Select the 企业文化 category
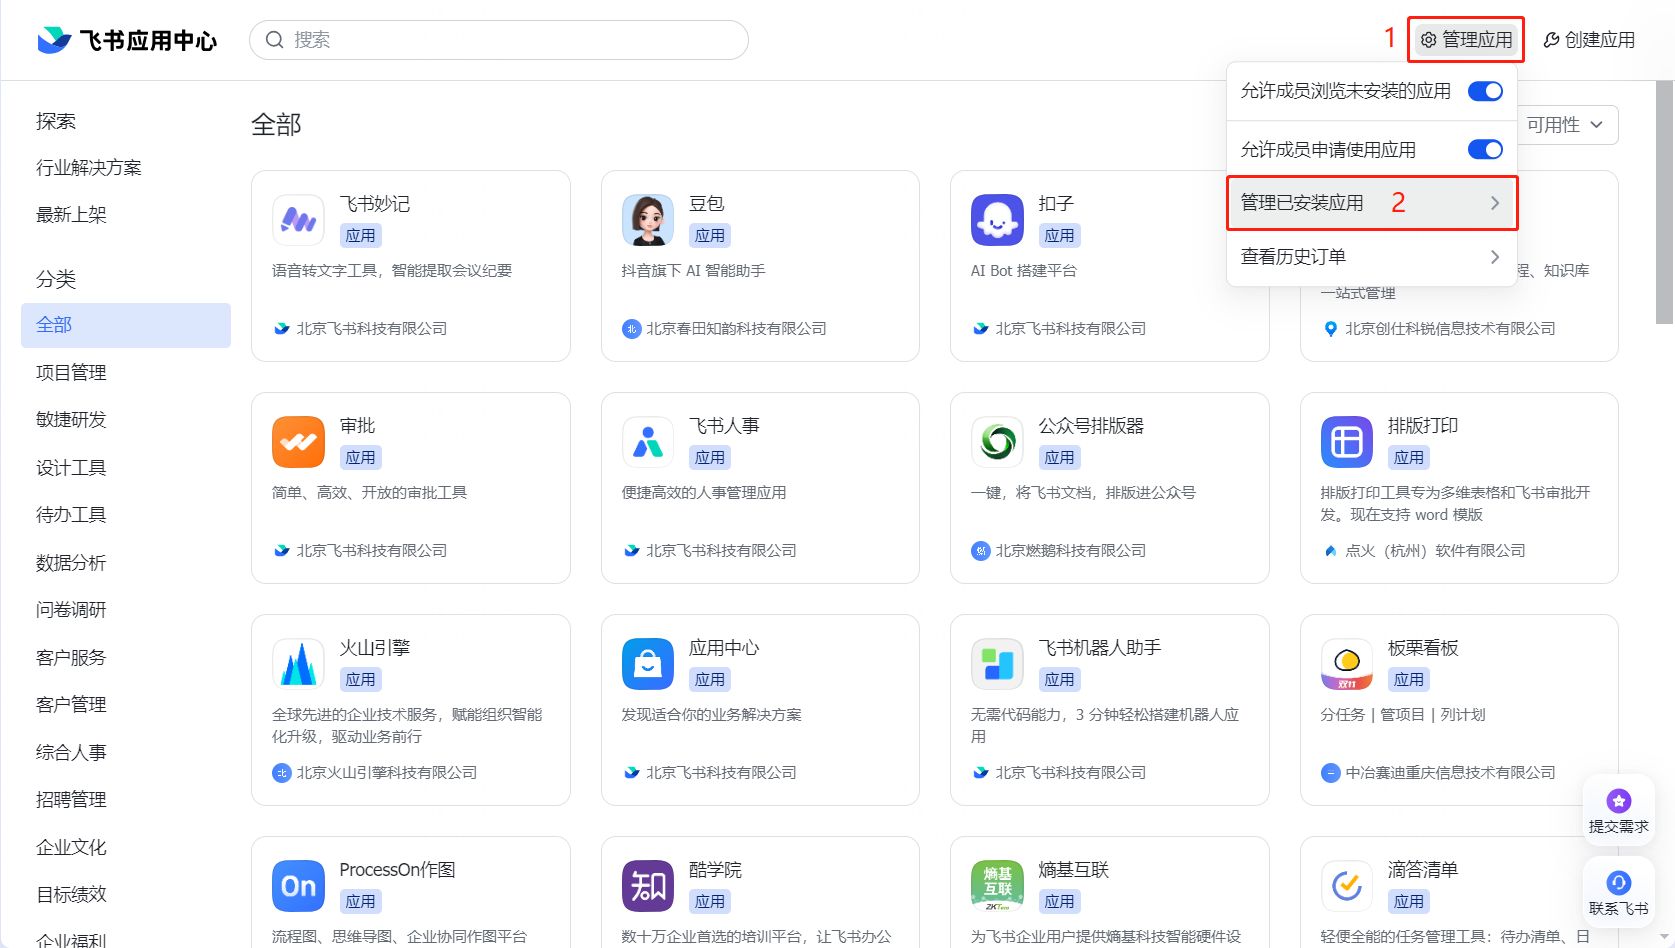Viewport: 1675px width, 948px height. 71,847
